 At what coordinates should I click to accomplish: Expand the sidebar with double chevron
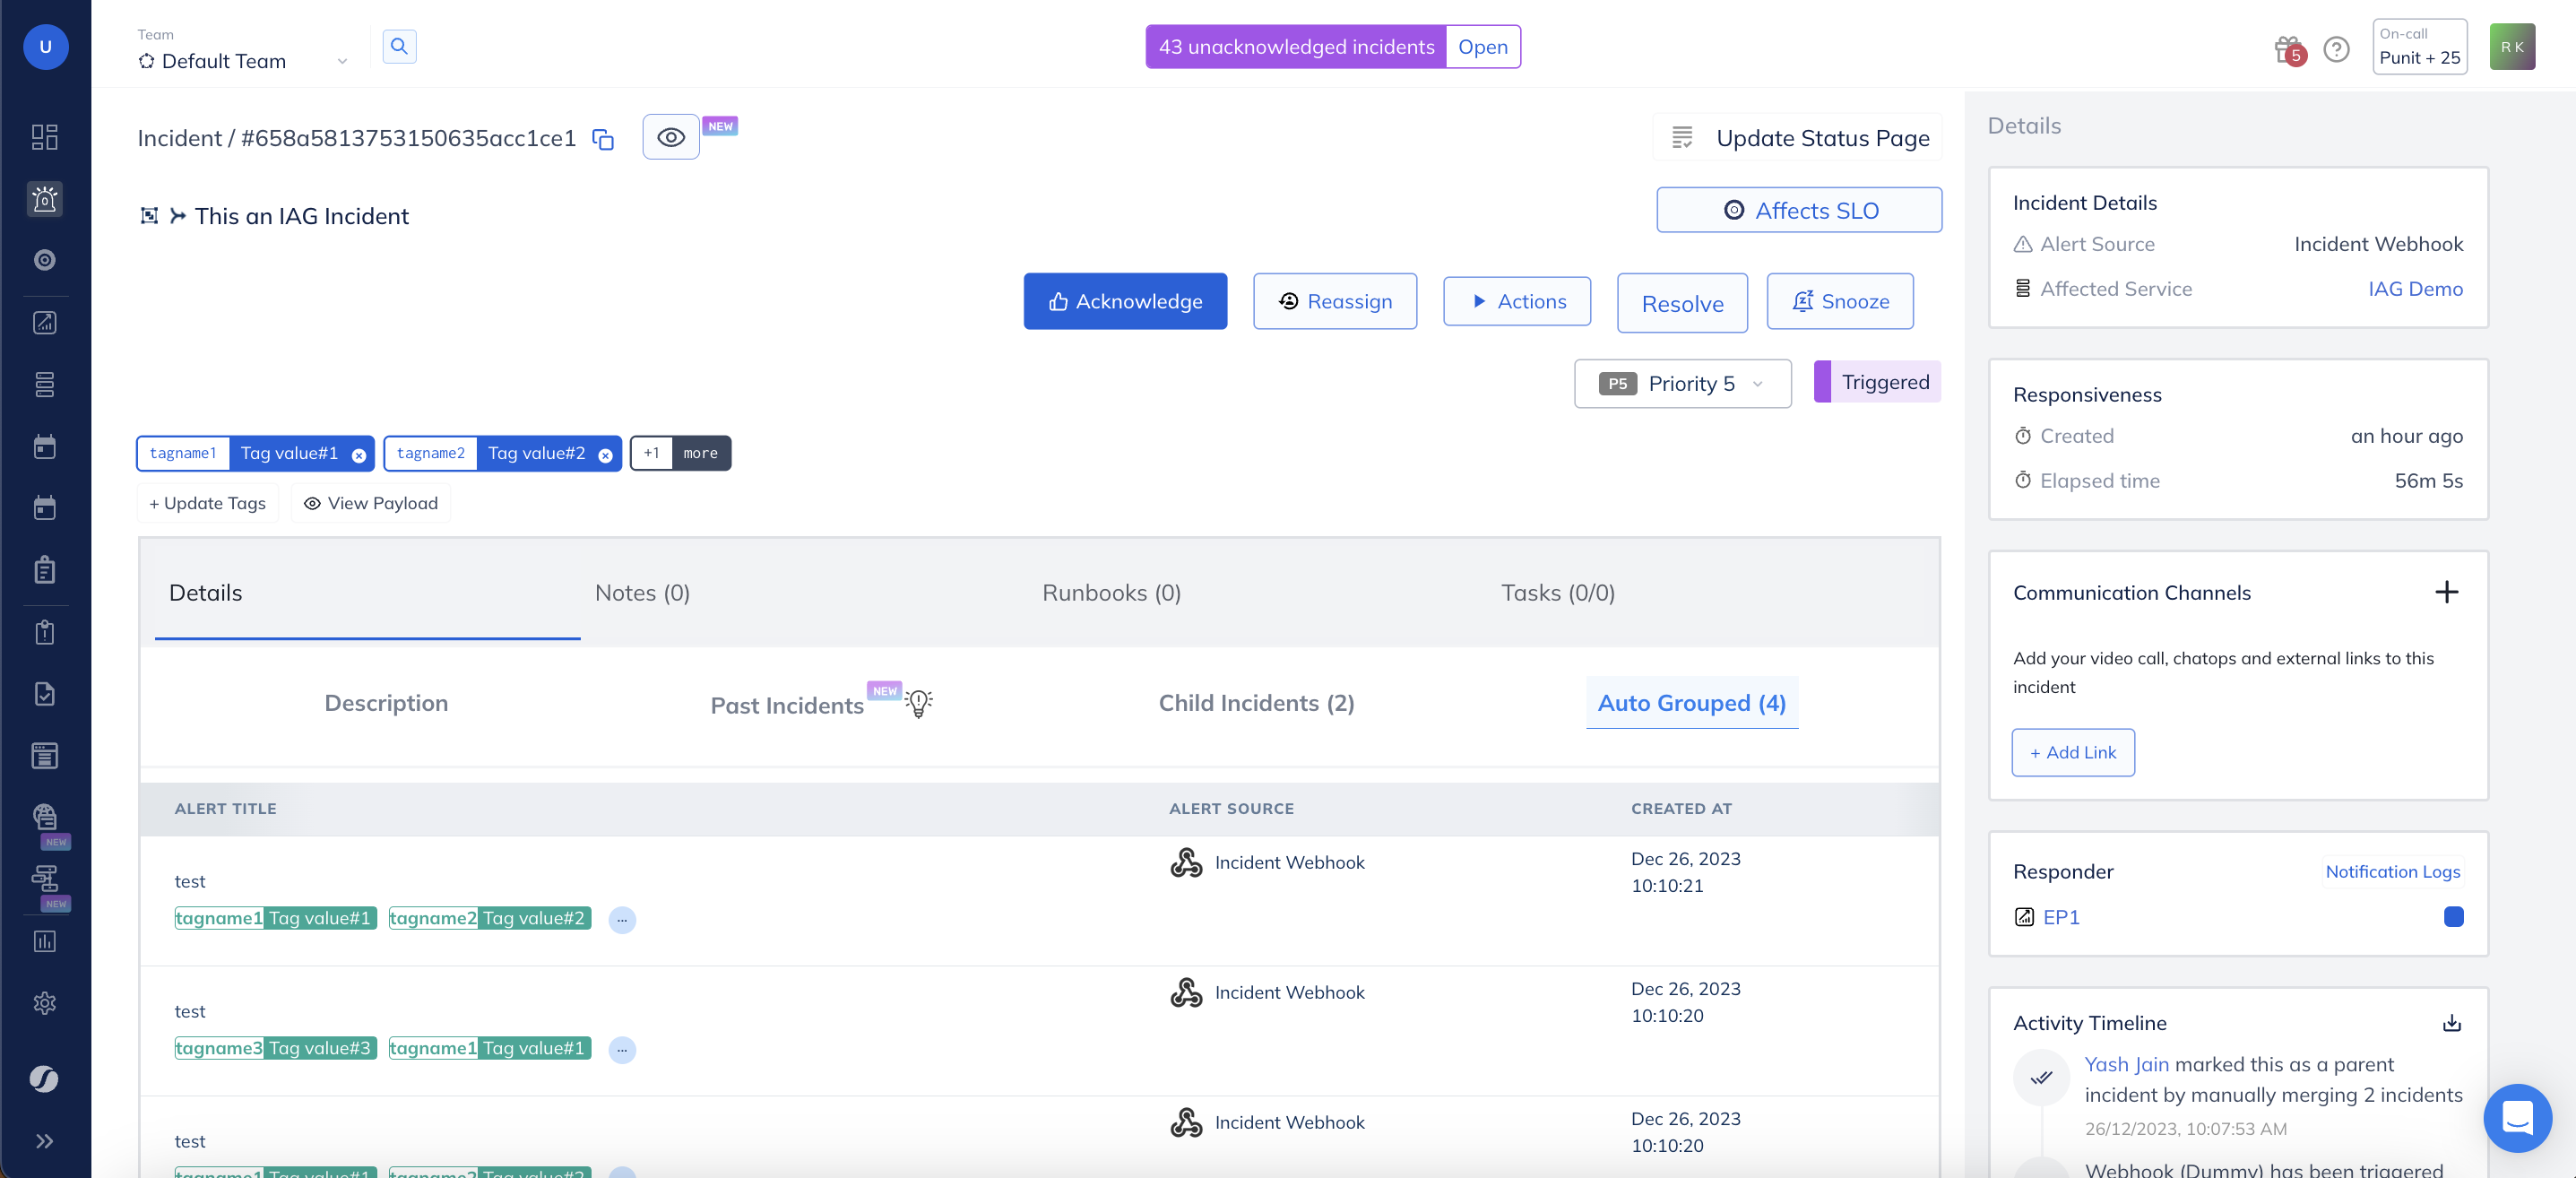44,1141
